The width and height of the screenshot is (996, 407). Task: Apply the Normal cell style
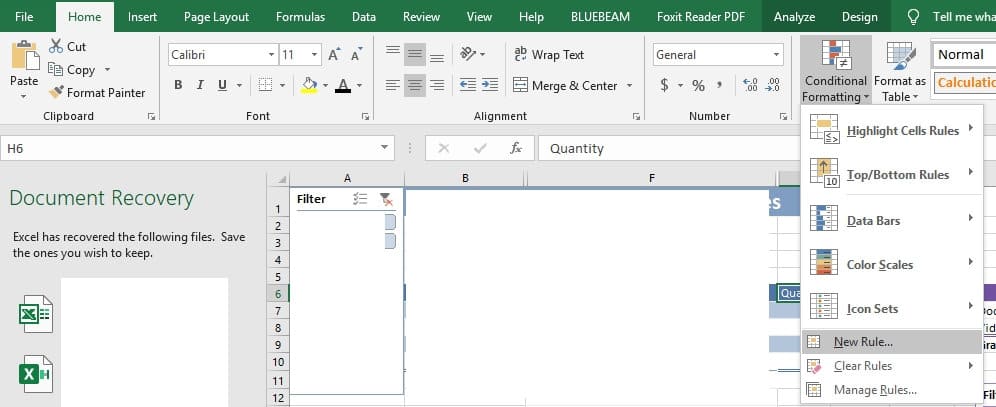coord(963,54)
